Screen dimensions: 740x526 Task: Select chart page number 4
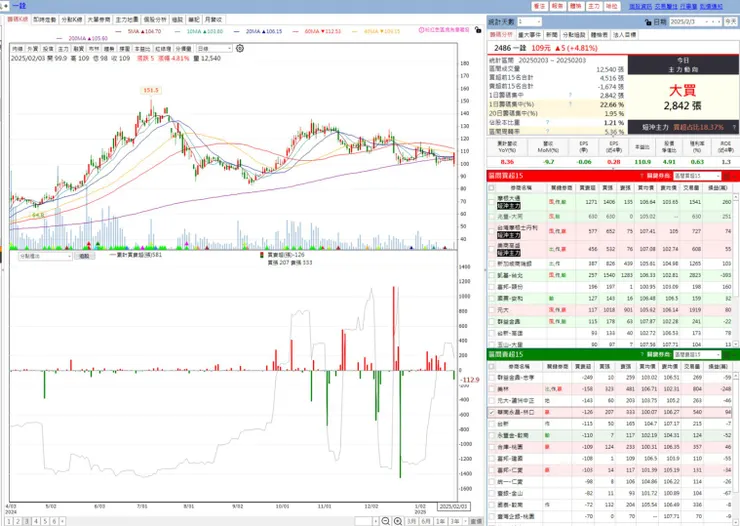[x=36, y=521]
